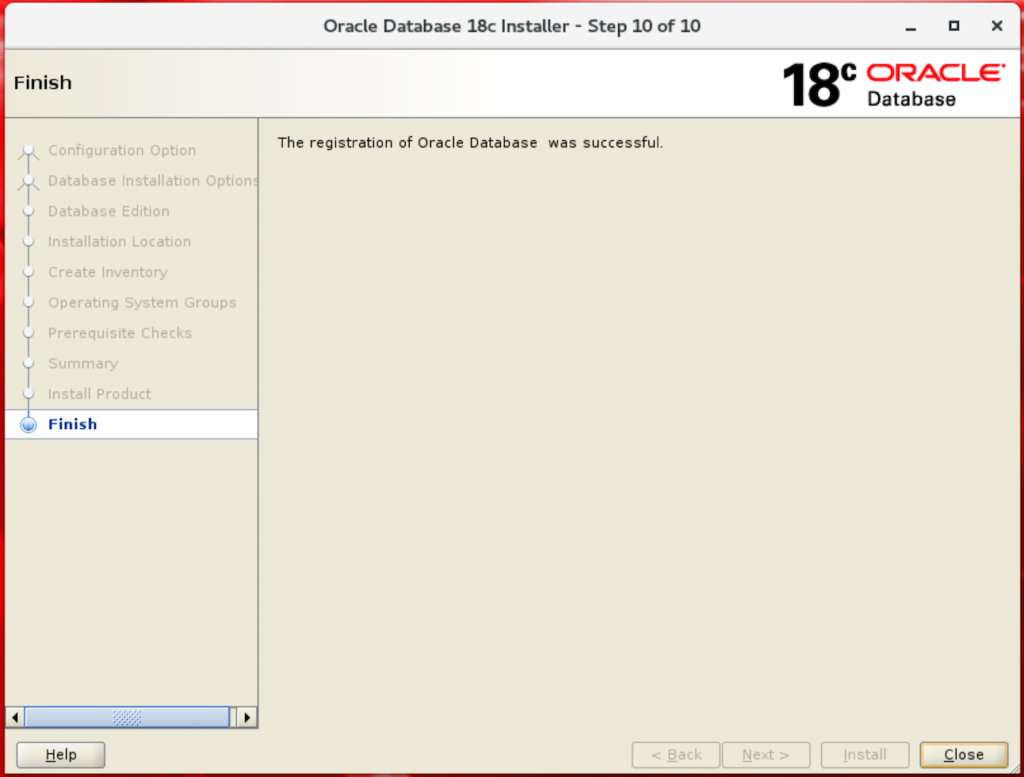Click the disabled Back button
This screenshot has width=1024, height=777.
point(676,755)
